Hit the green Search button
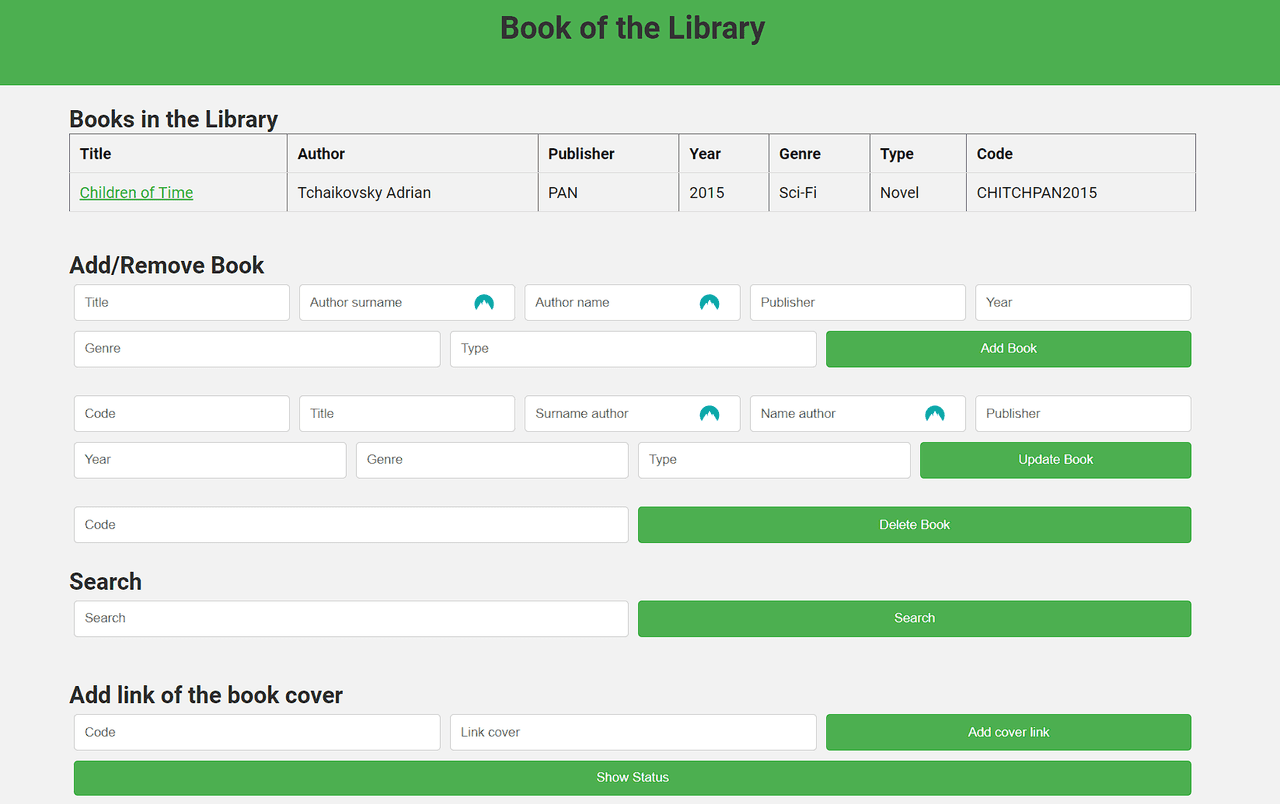Screen dimensions: 1280x804 tap(914, 619)
